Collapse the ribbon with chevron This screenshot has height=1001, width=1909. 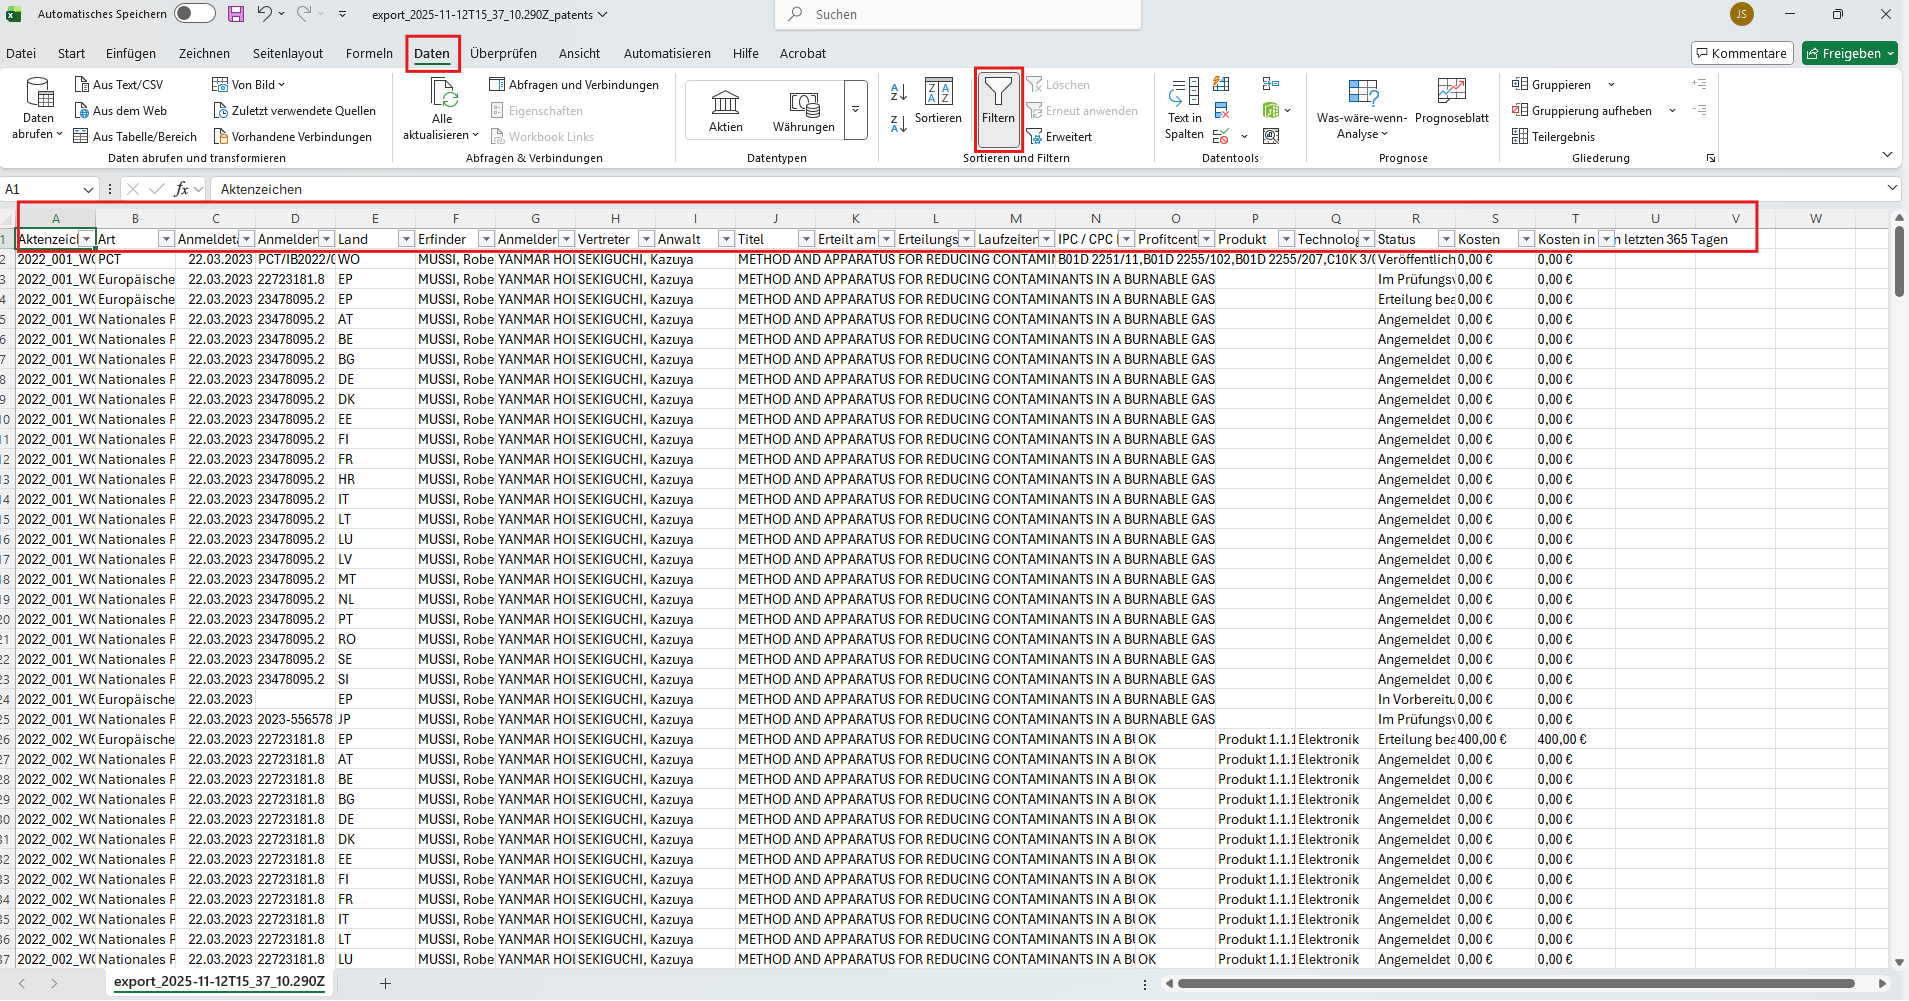click(x=1887, y=154)
